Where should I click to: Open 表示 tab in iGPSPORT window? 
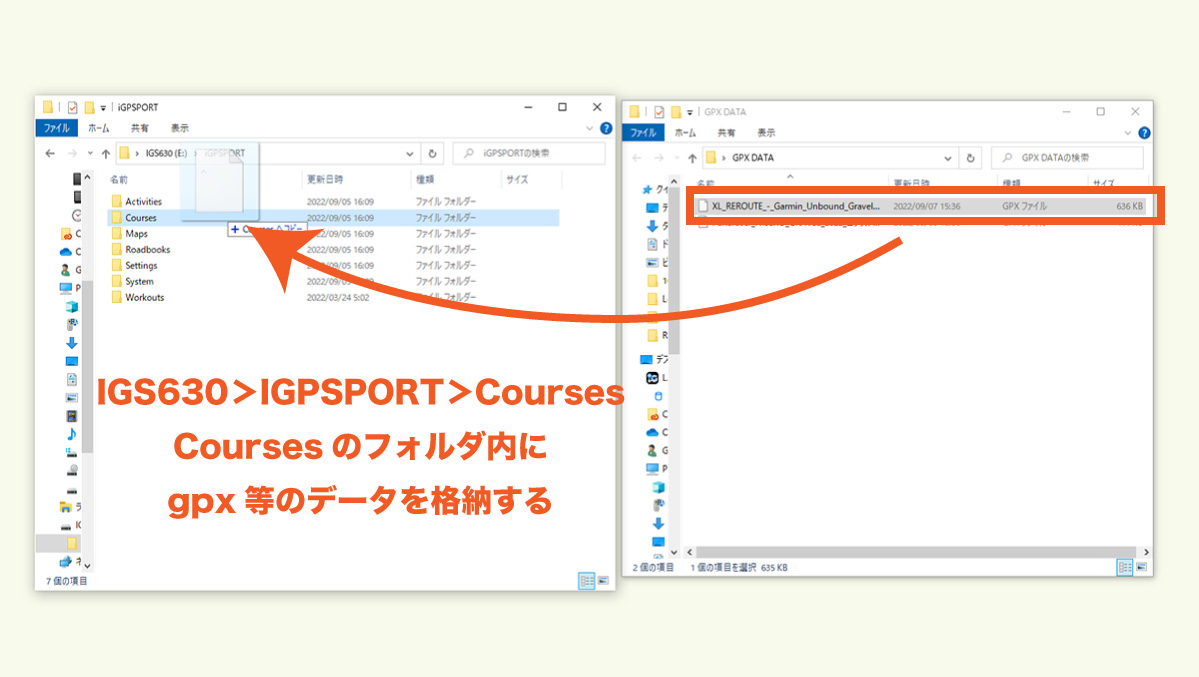180,128
